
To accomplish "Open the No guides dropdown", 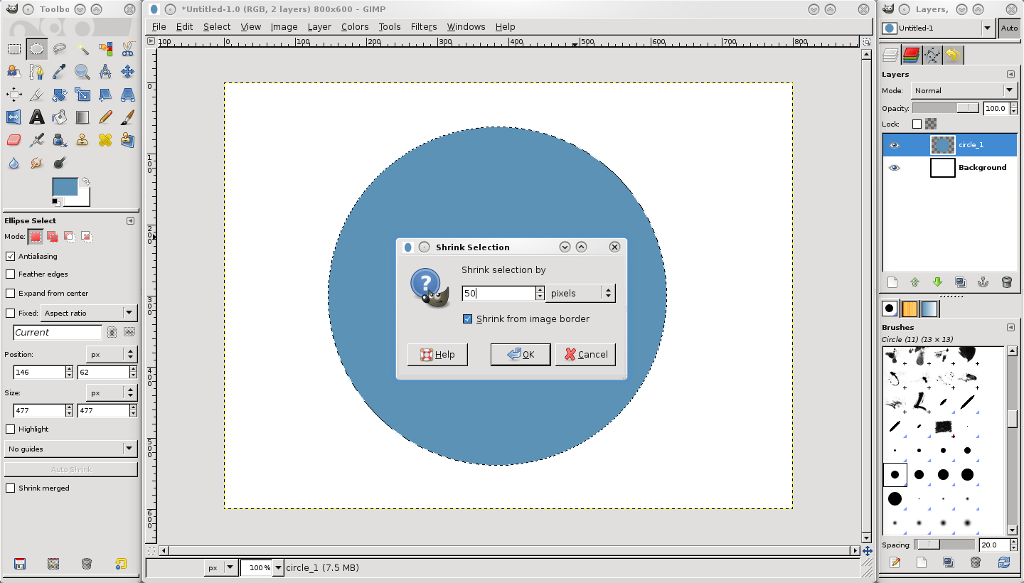I will pos(70,449).
